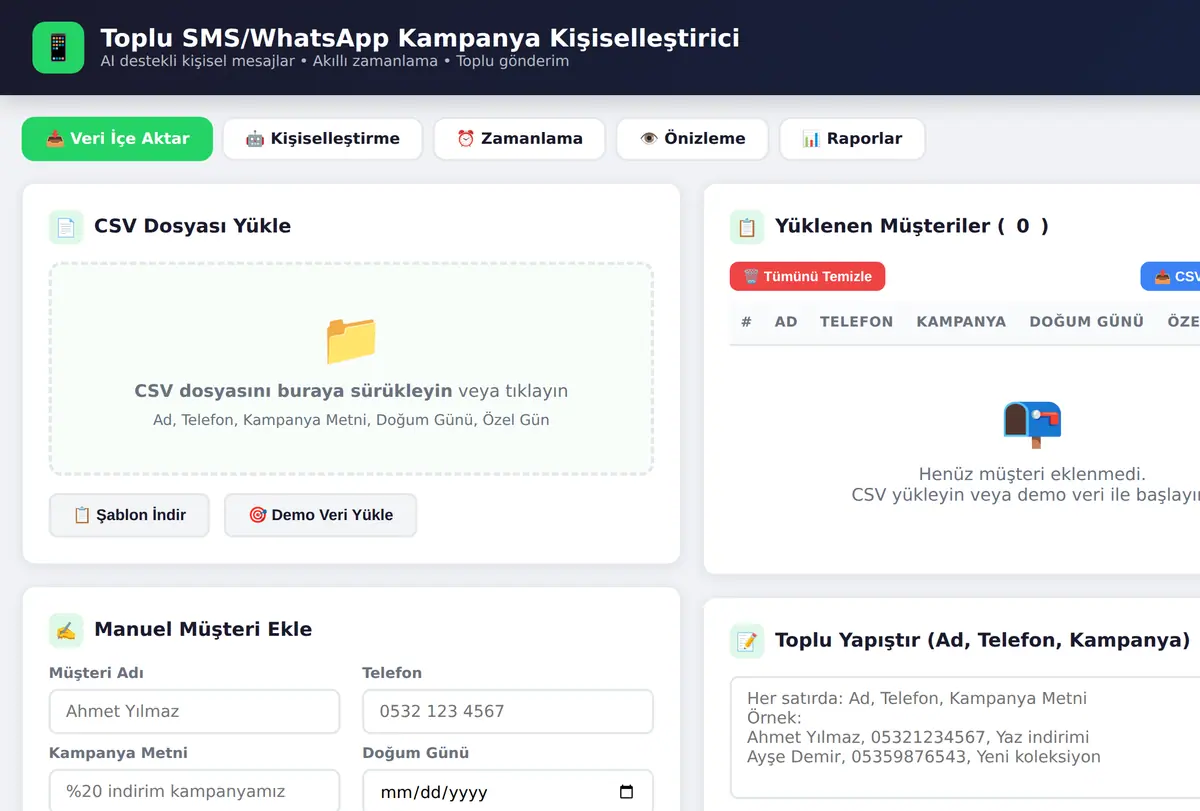Click the clipboard icon beside Yüklenen Müşteriler
This screenshot has width=1200, height=811.
(x=747, y=227)
